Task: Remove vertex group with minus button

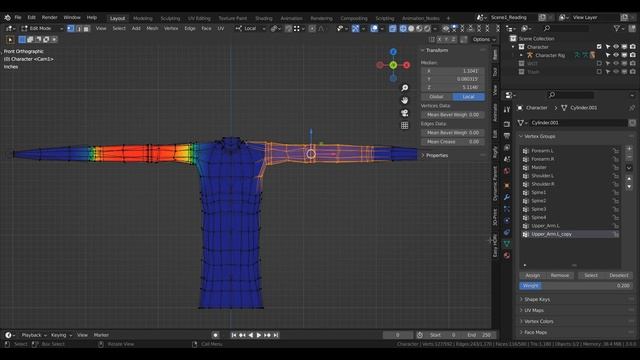Action: point(629,157)
